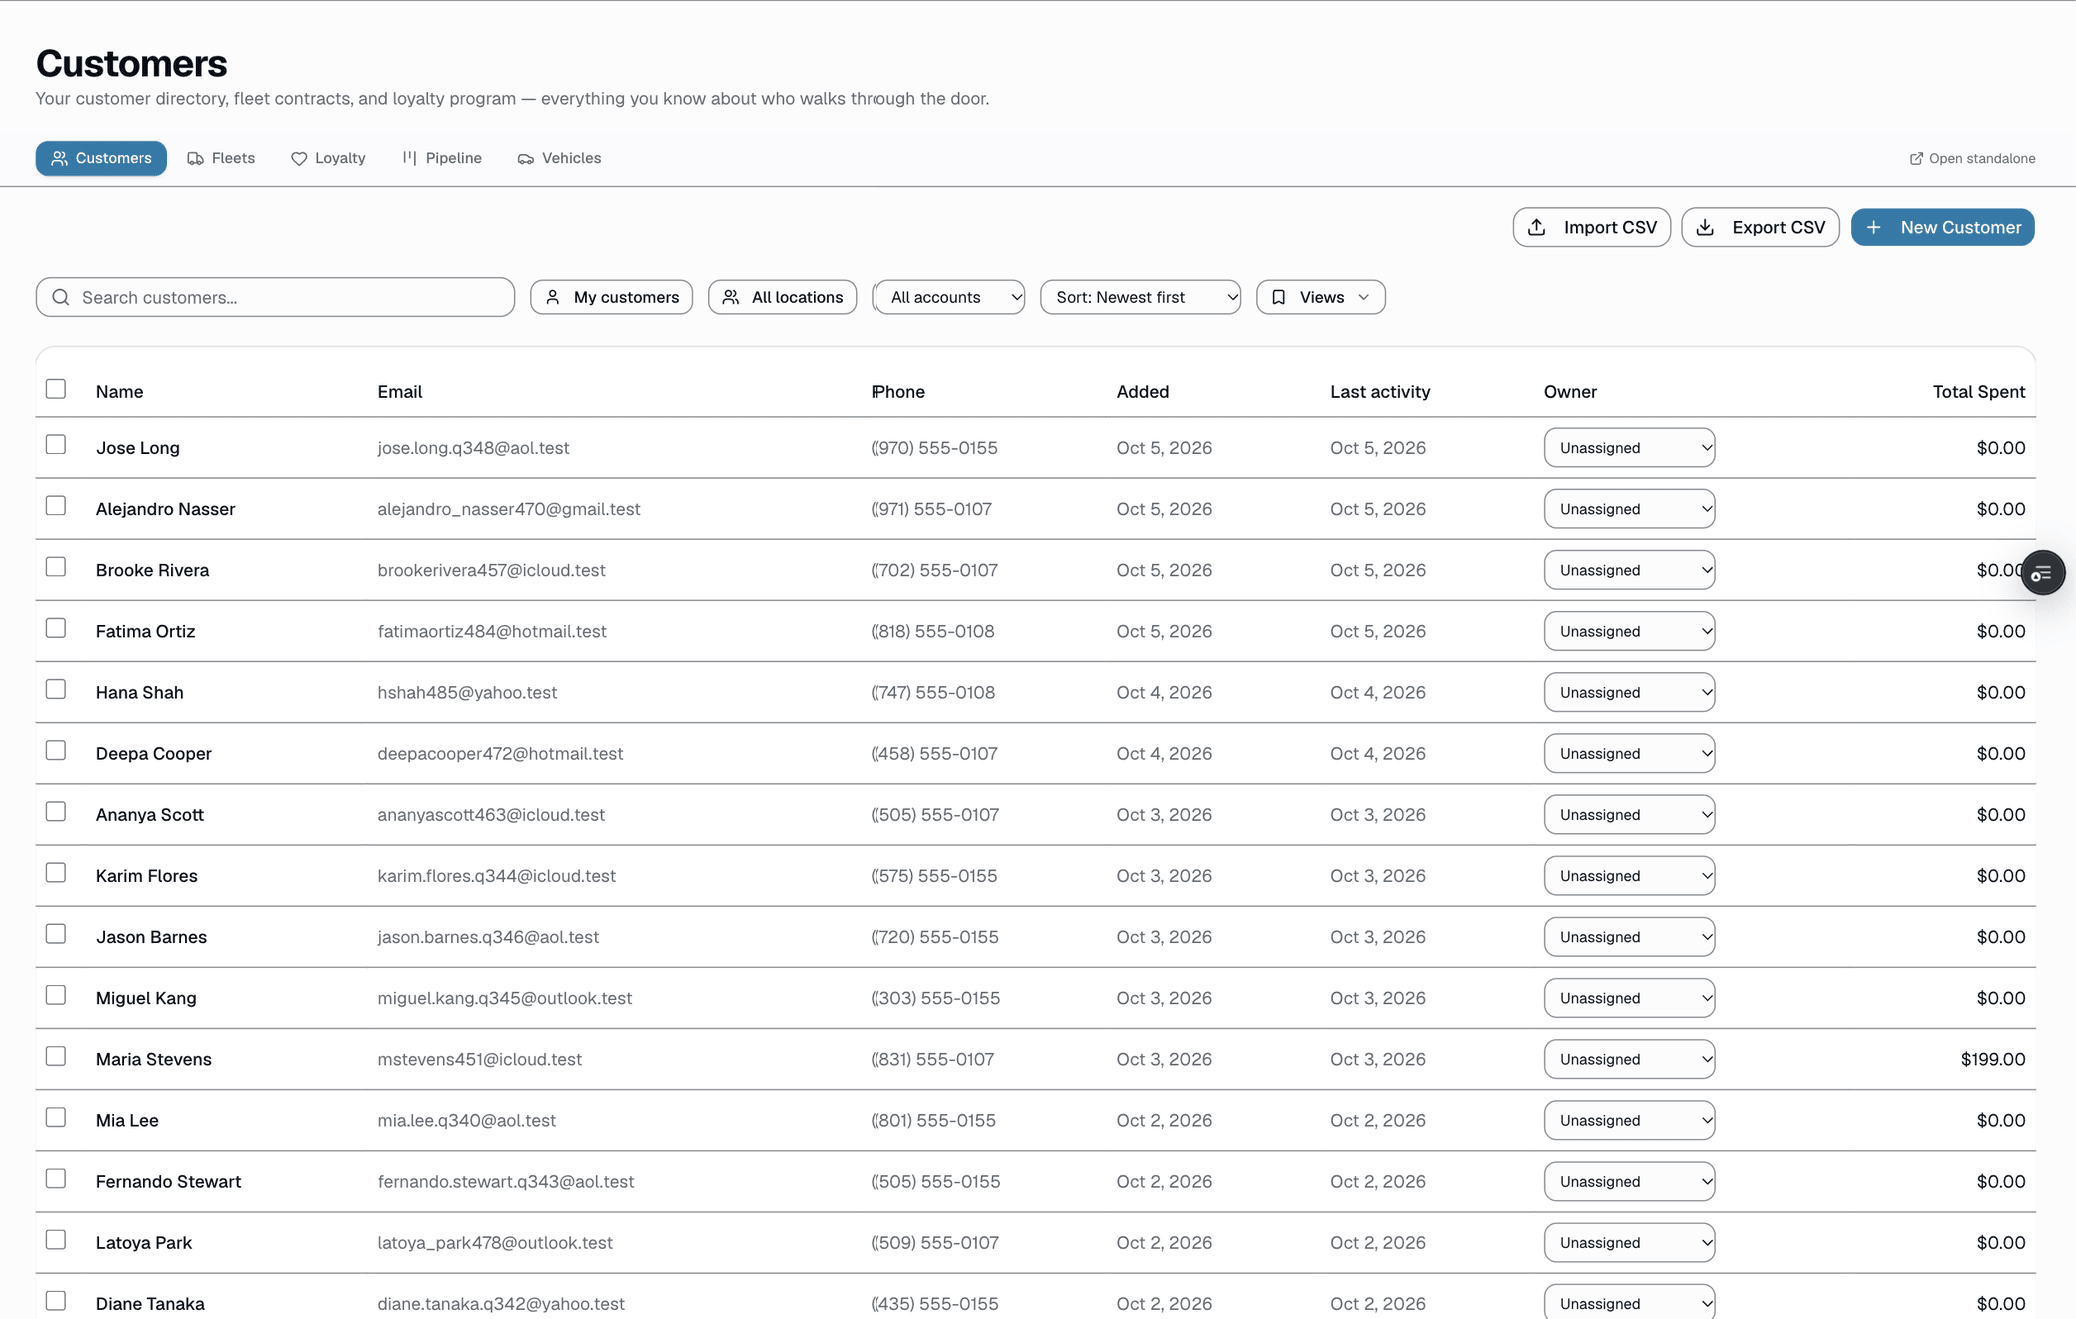Click the floating filter-list icon at right edge
Image resolution: width=2076 pixels, height=1319 pixels.
click(x=2042, y=573)
